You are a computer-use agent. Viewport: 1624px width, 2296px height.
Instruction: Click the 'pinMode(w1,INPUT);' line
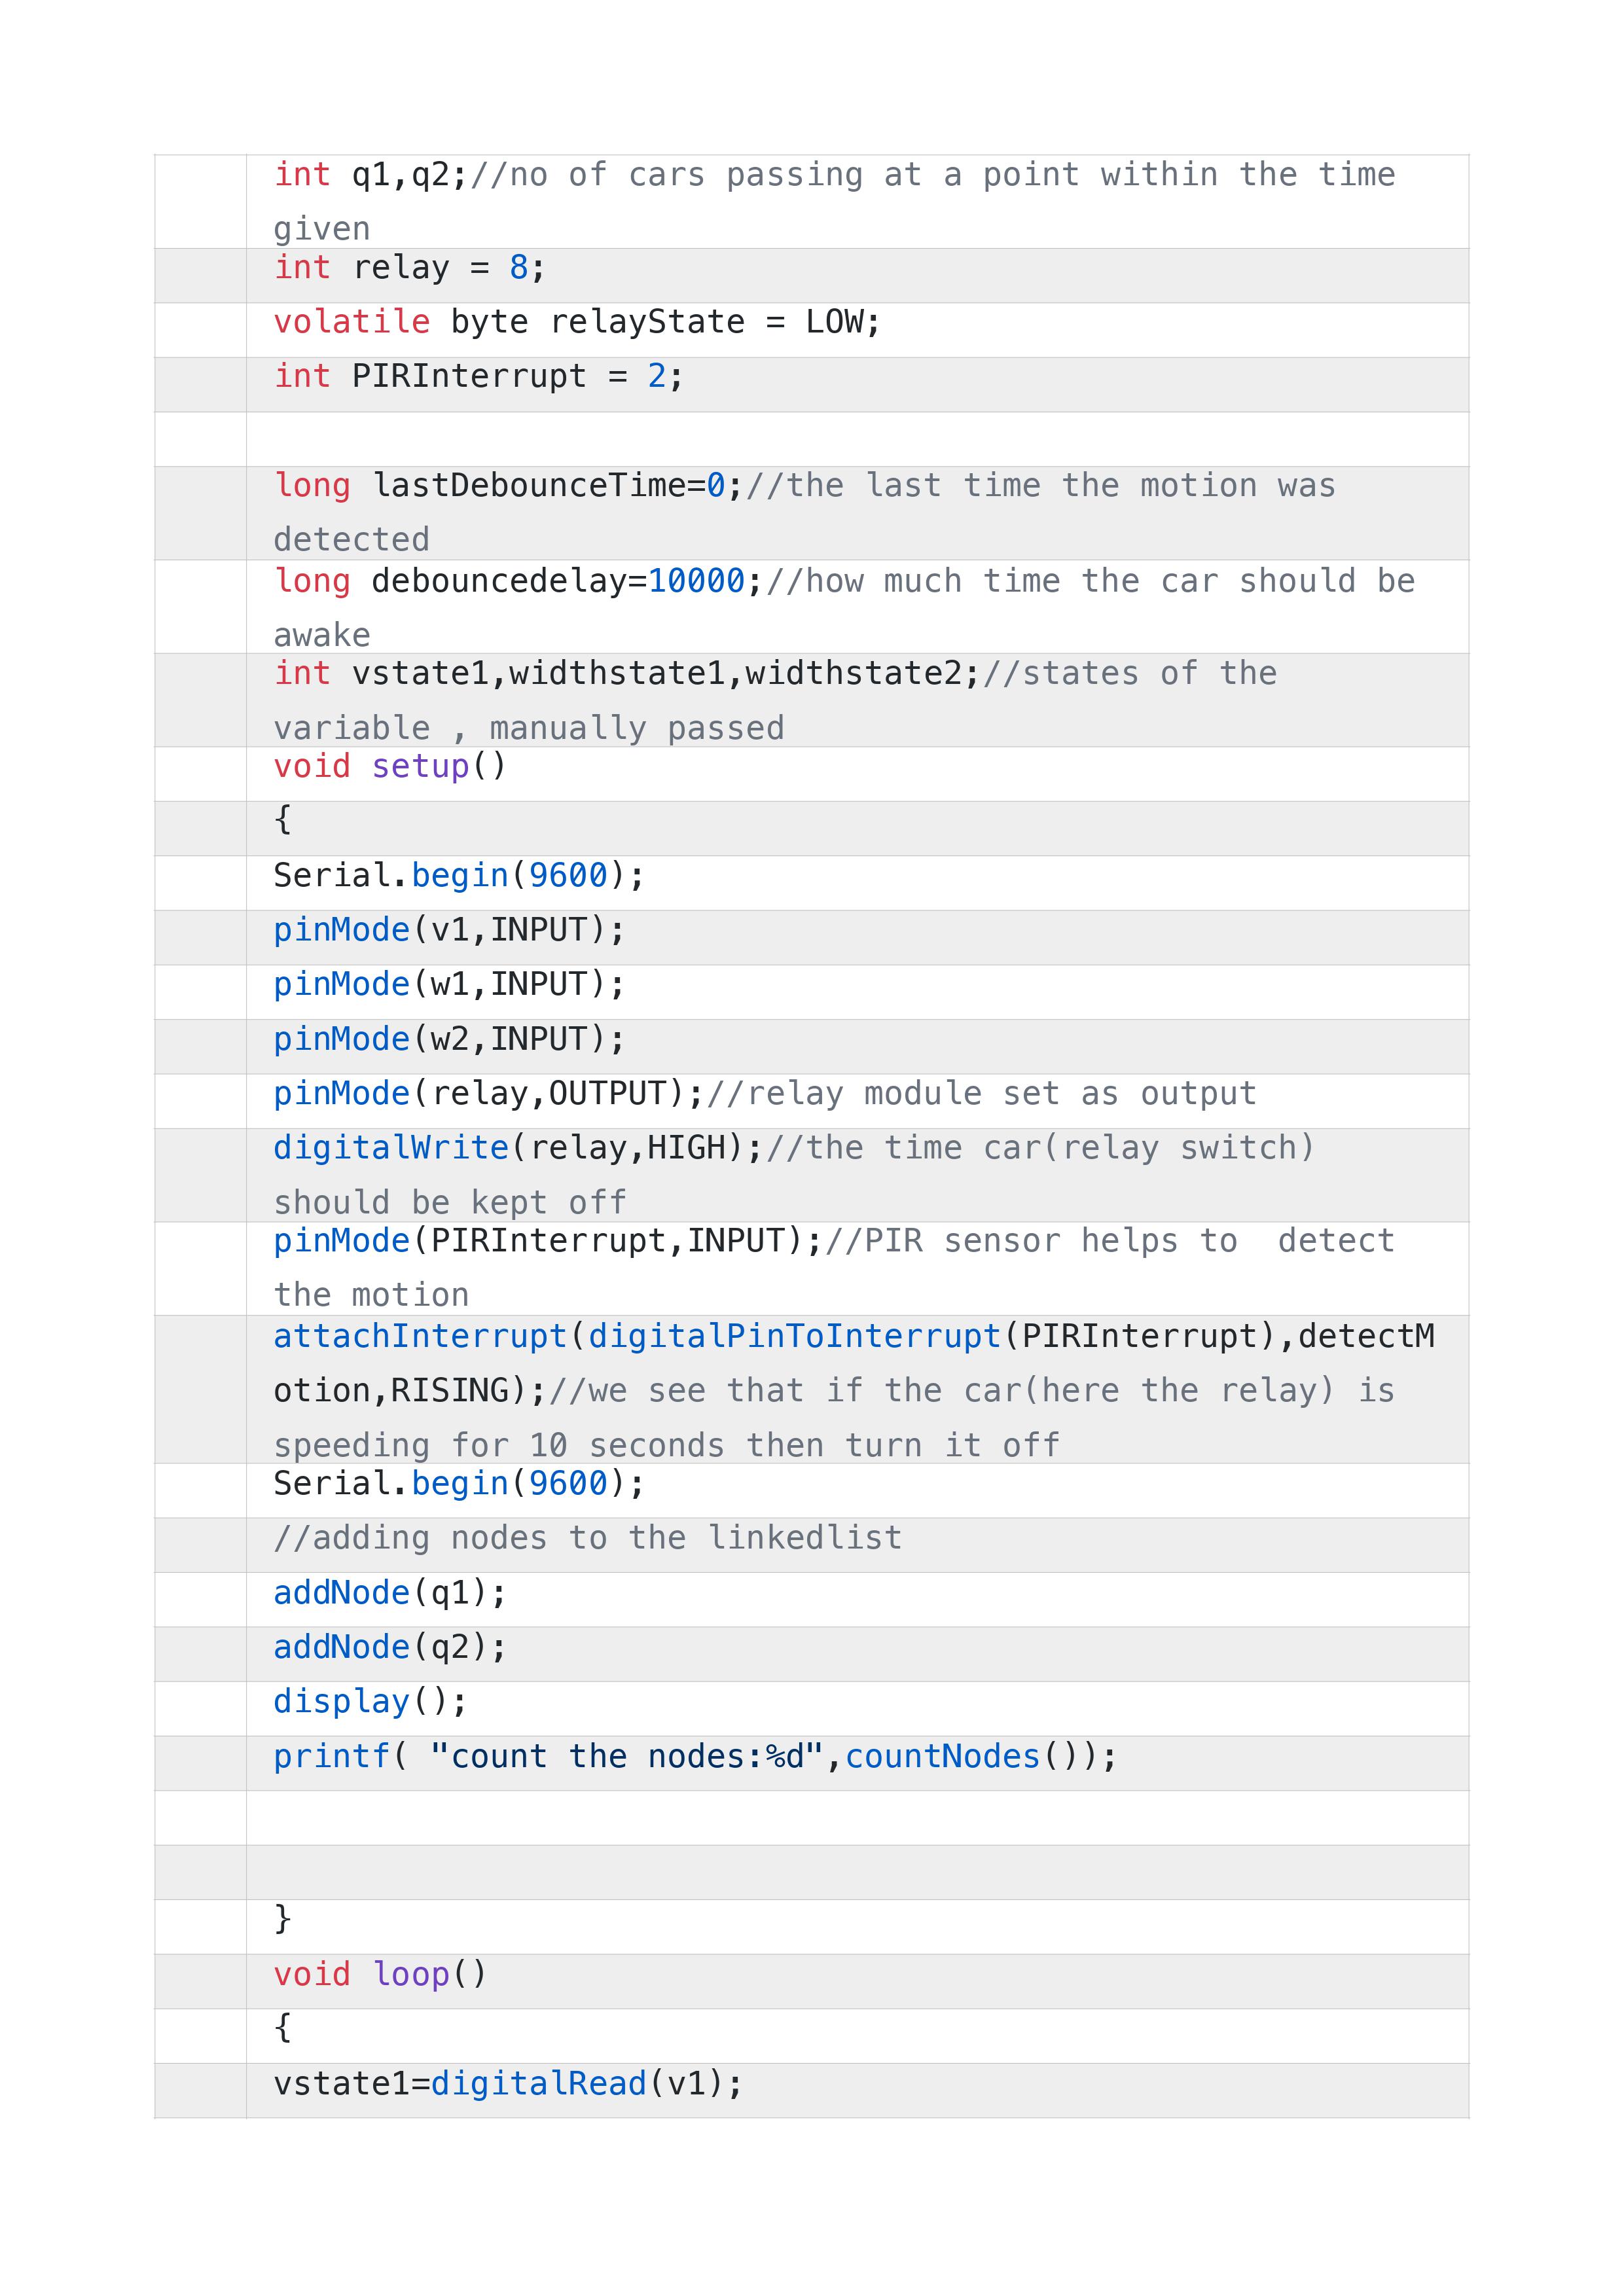tap(450, 985)
